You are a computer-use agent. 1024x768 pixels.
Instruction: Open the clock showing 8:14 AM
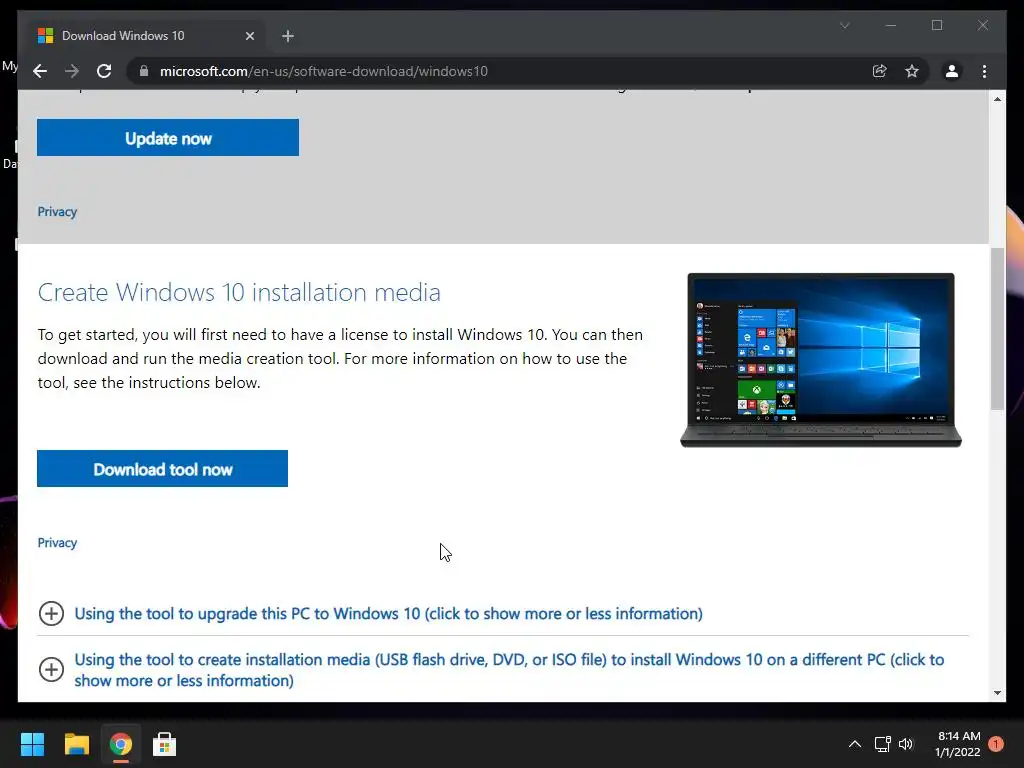[x=958, y=744]
